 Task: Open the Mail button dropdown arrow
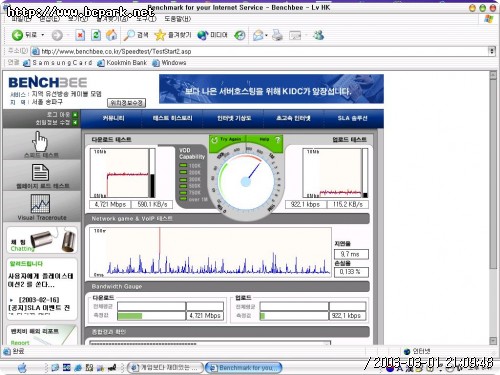pyautogui.click(x=266, y=35)
